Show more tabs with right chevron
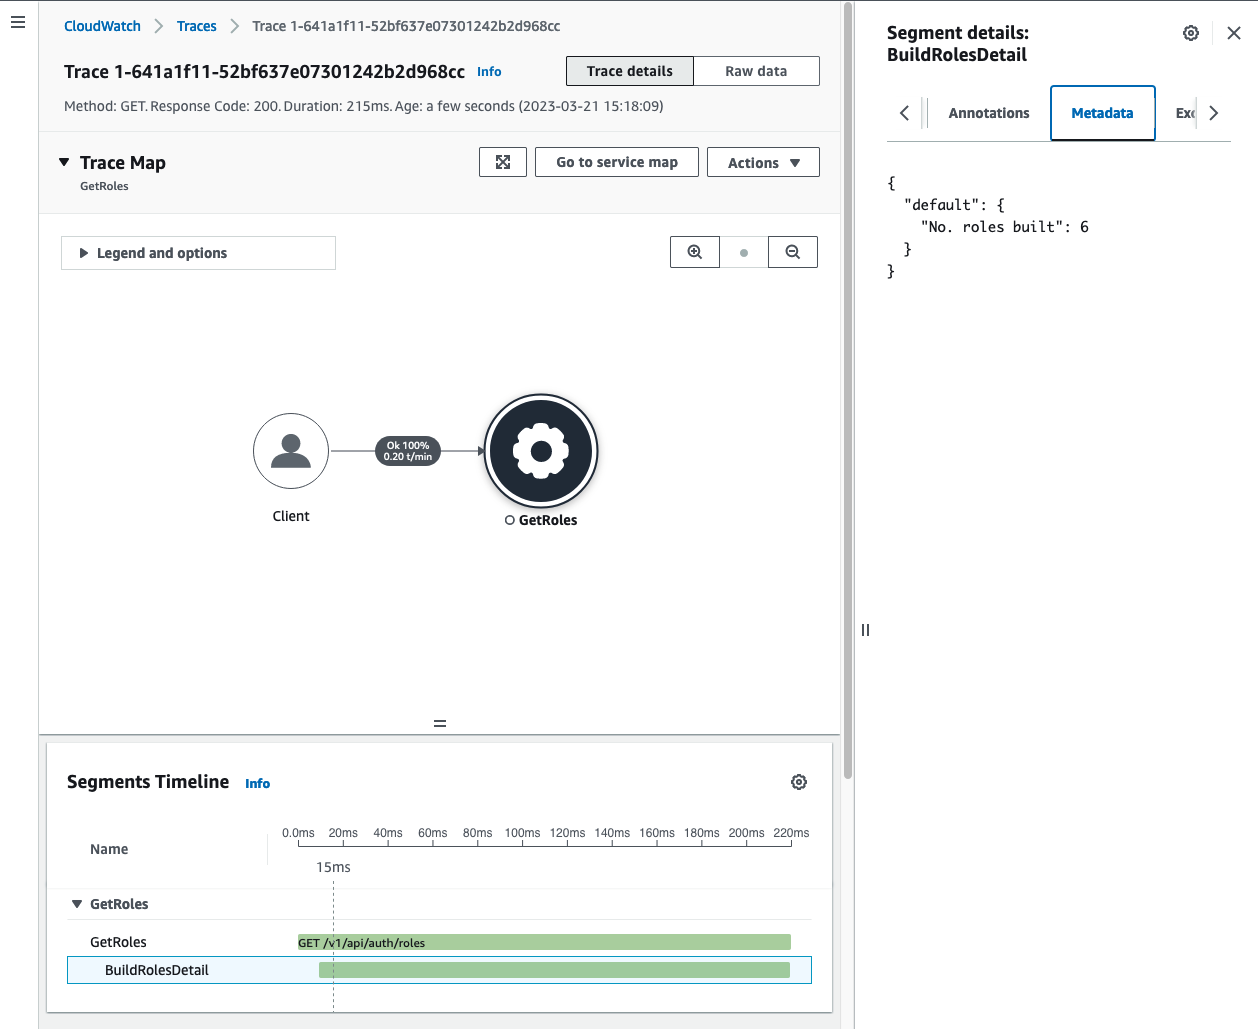 point(1214,113)
